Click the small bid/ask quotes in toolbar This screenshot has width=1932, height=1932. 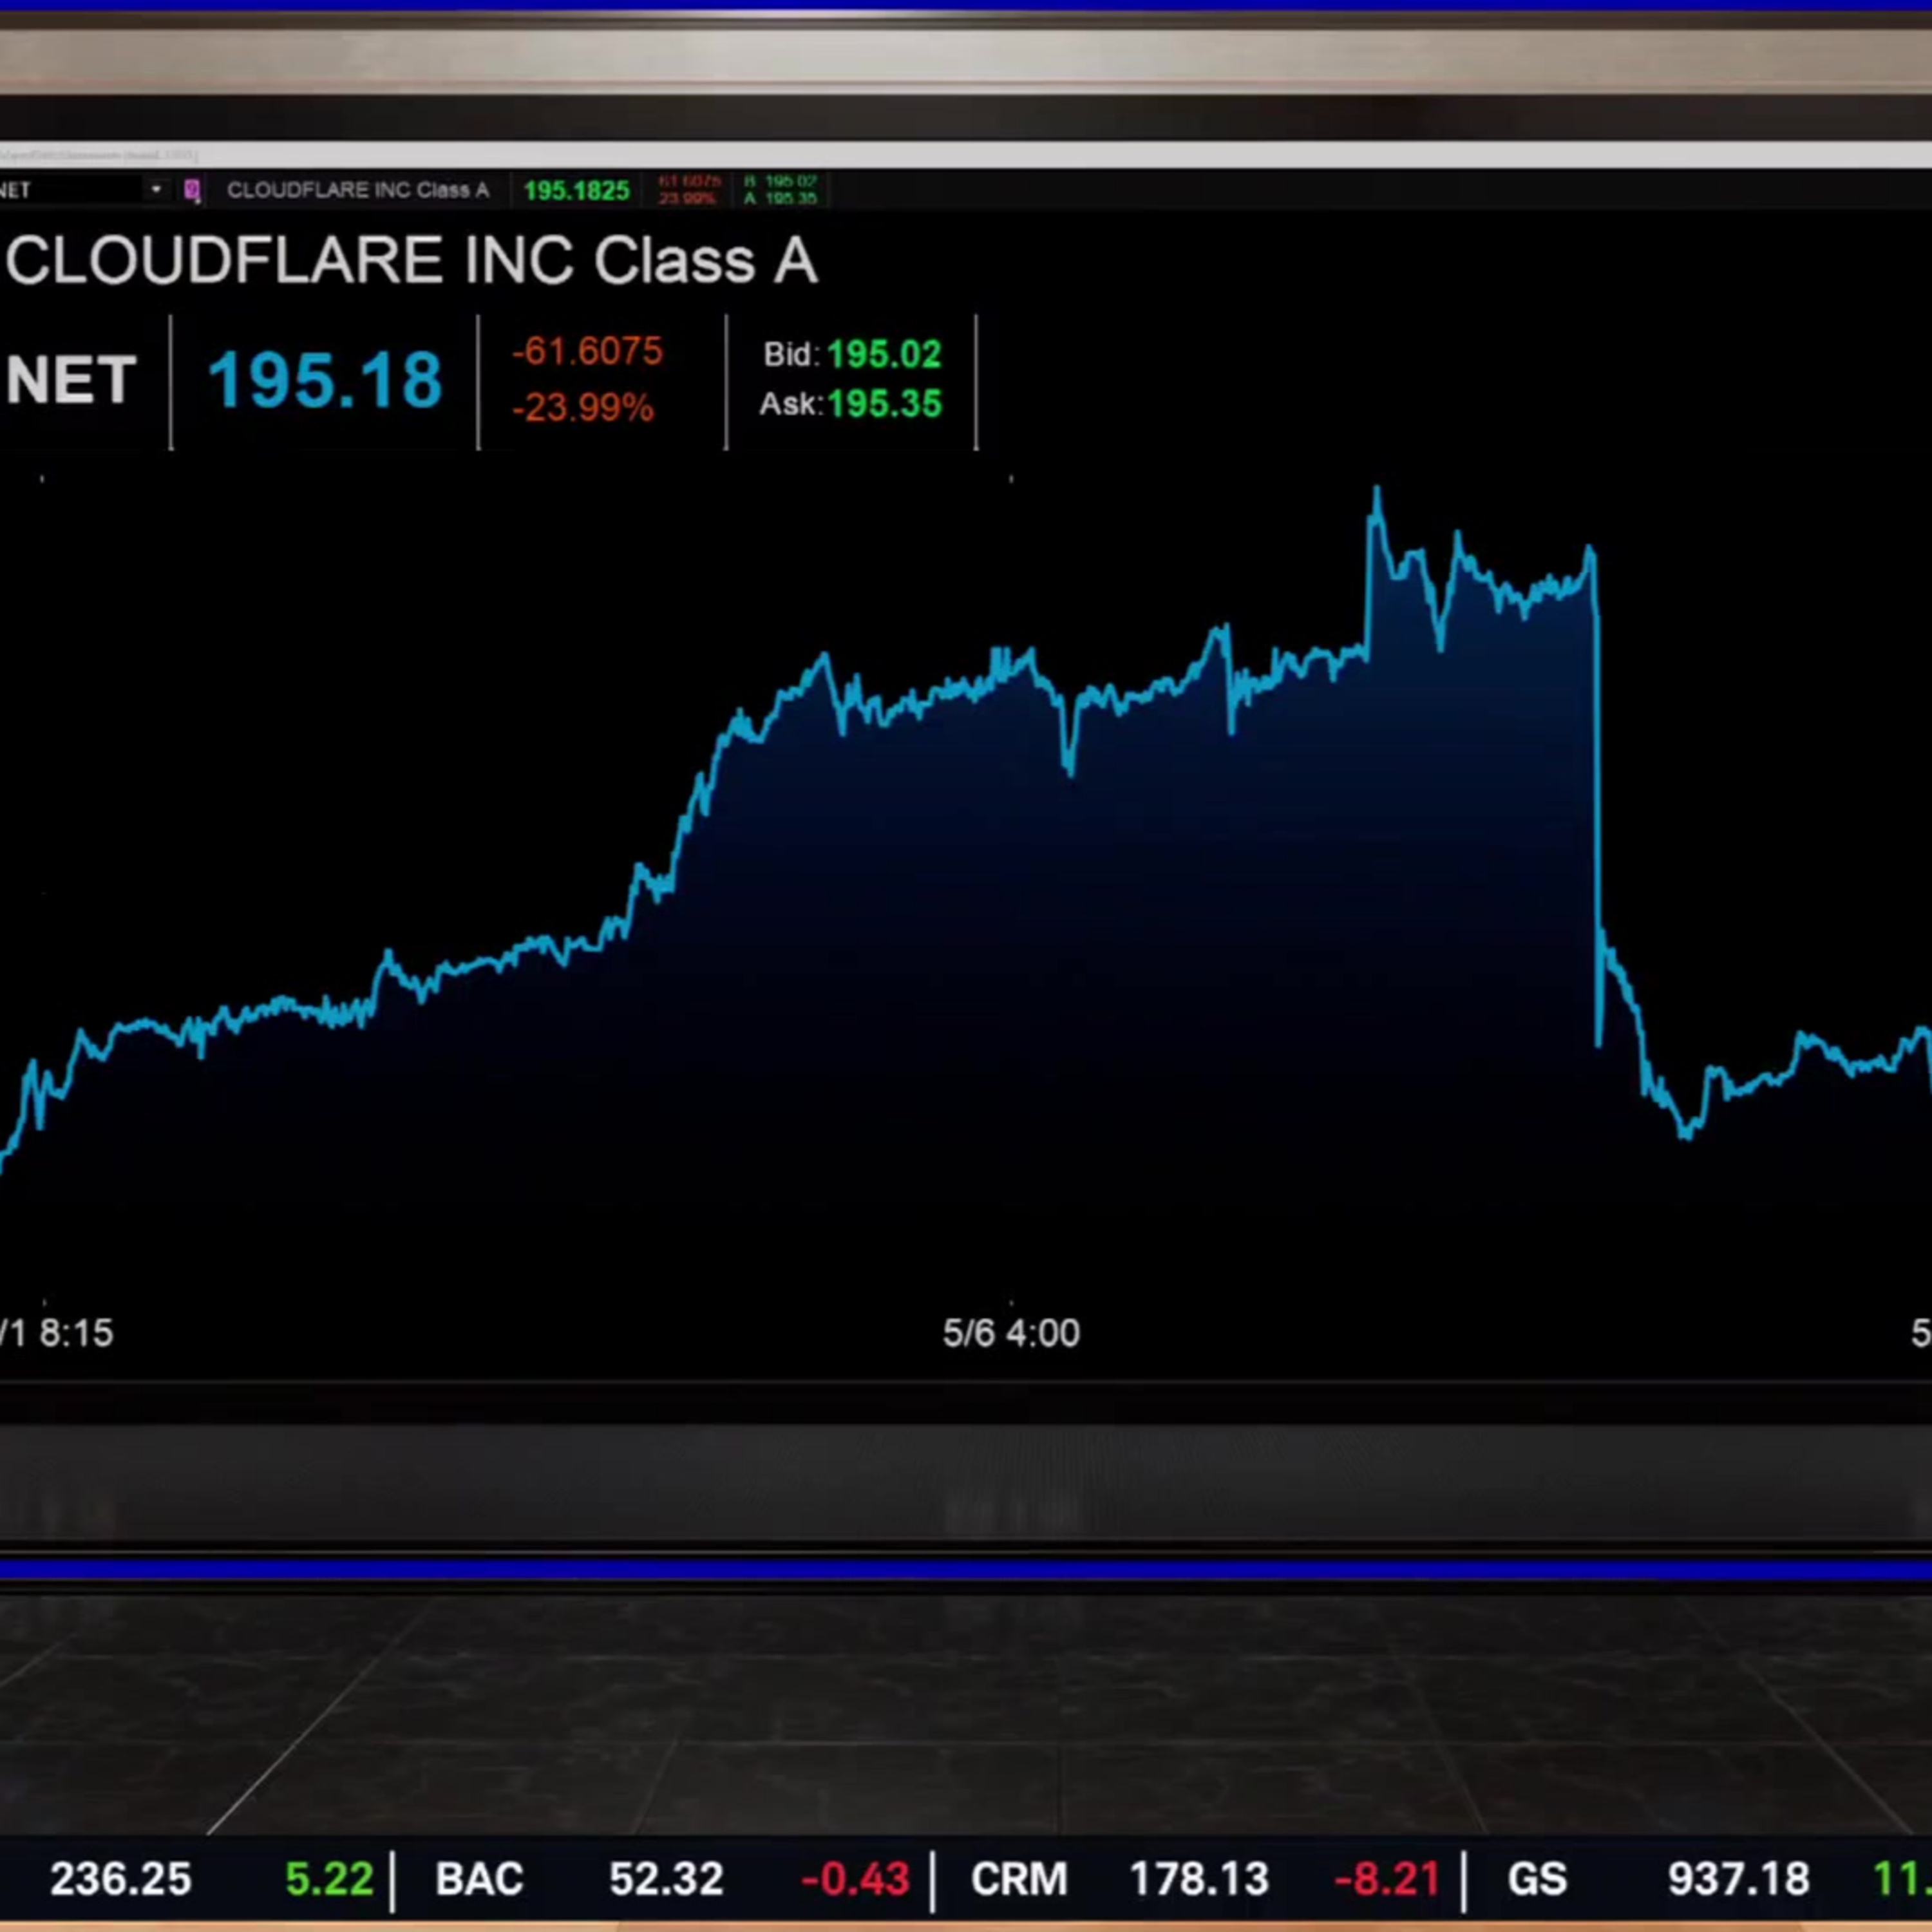pos(781,189)
